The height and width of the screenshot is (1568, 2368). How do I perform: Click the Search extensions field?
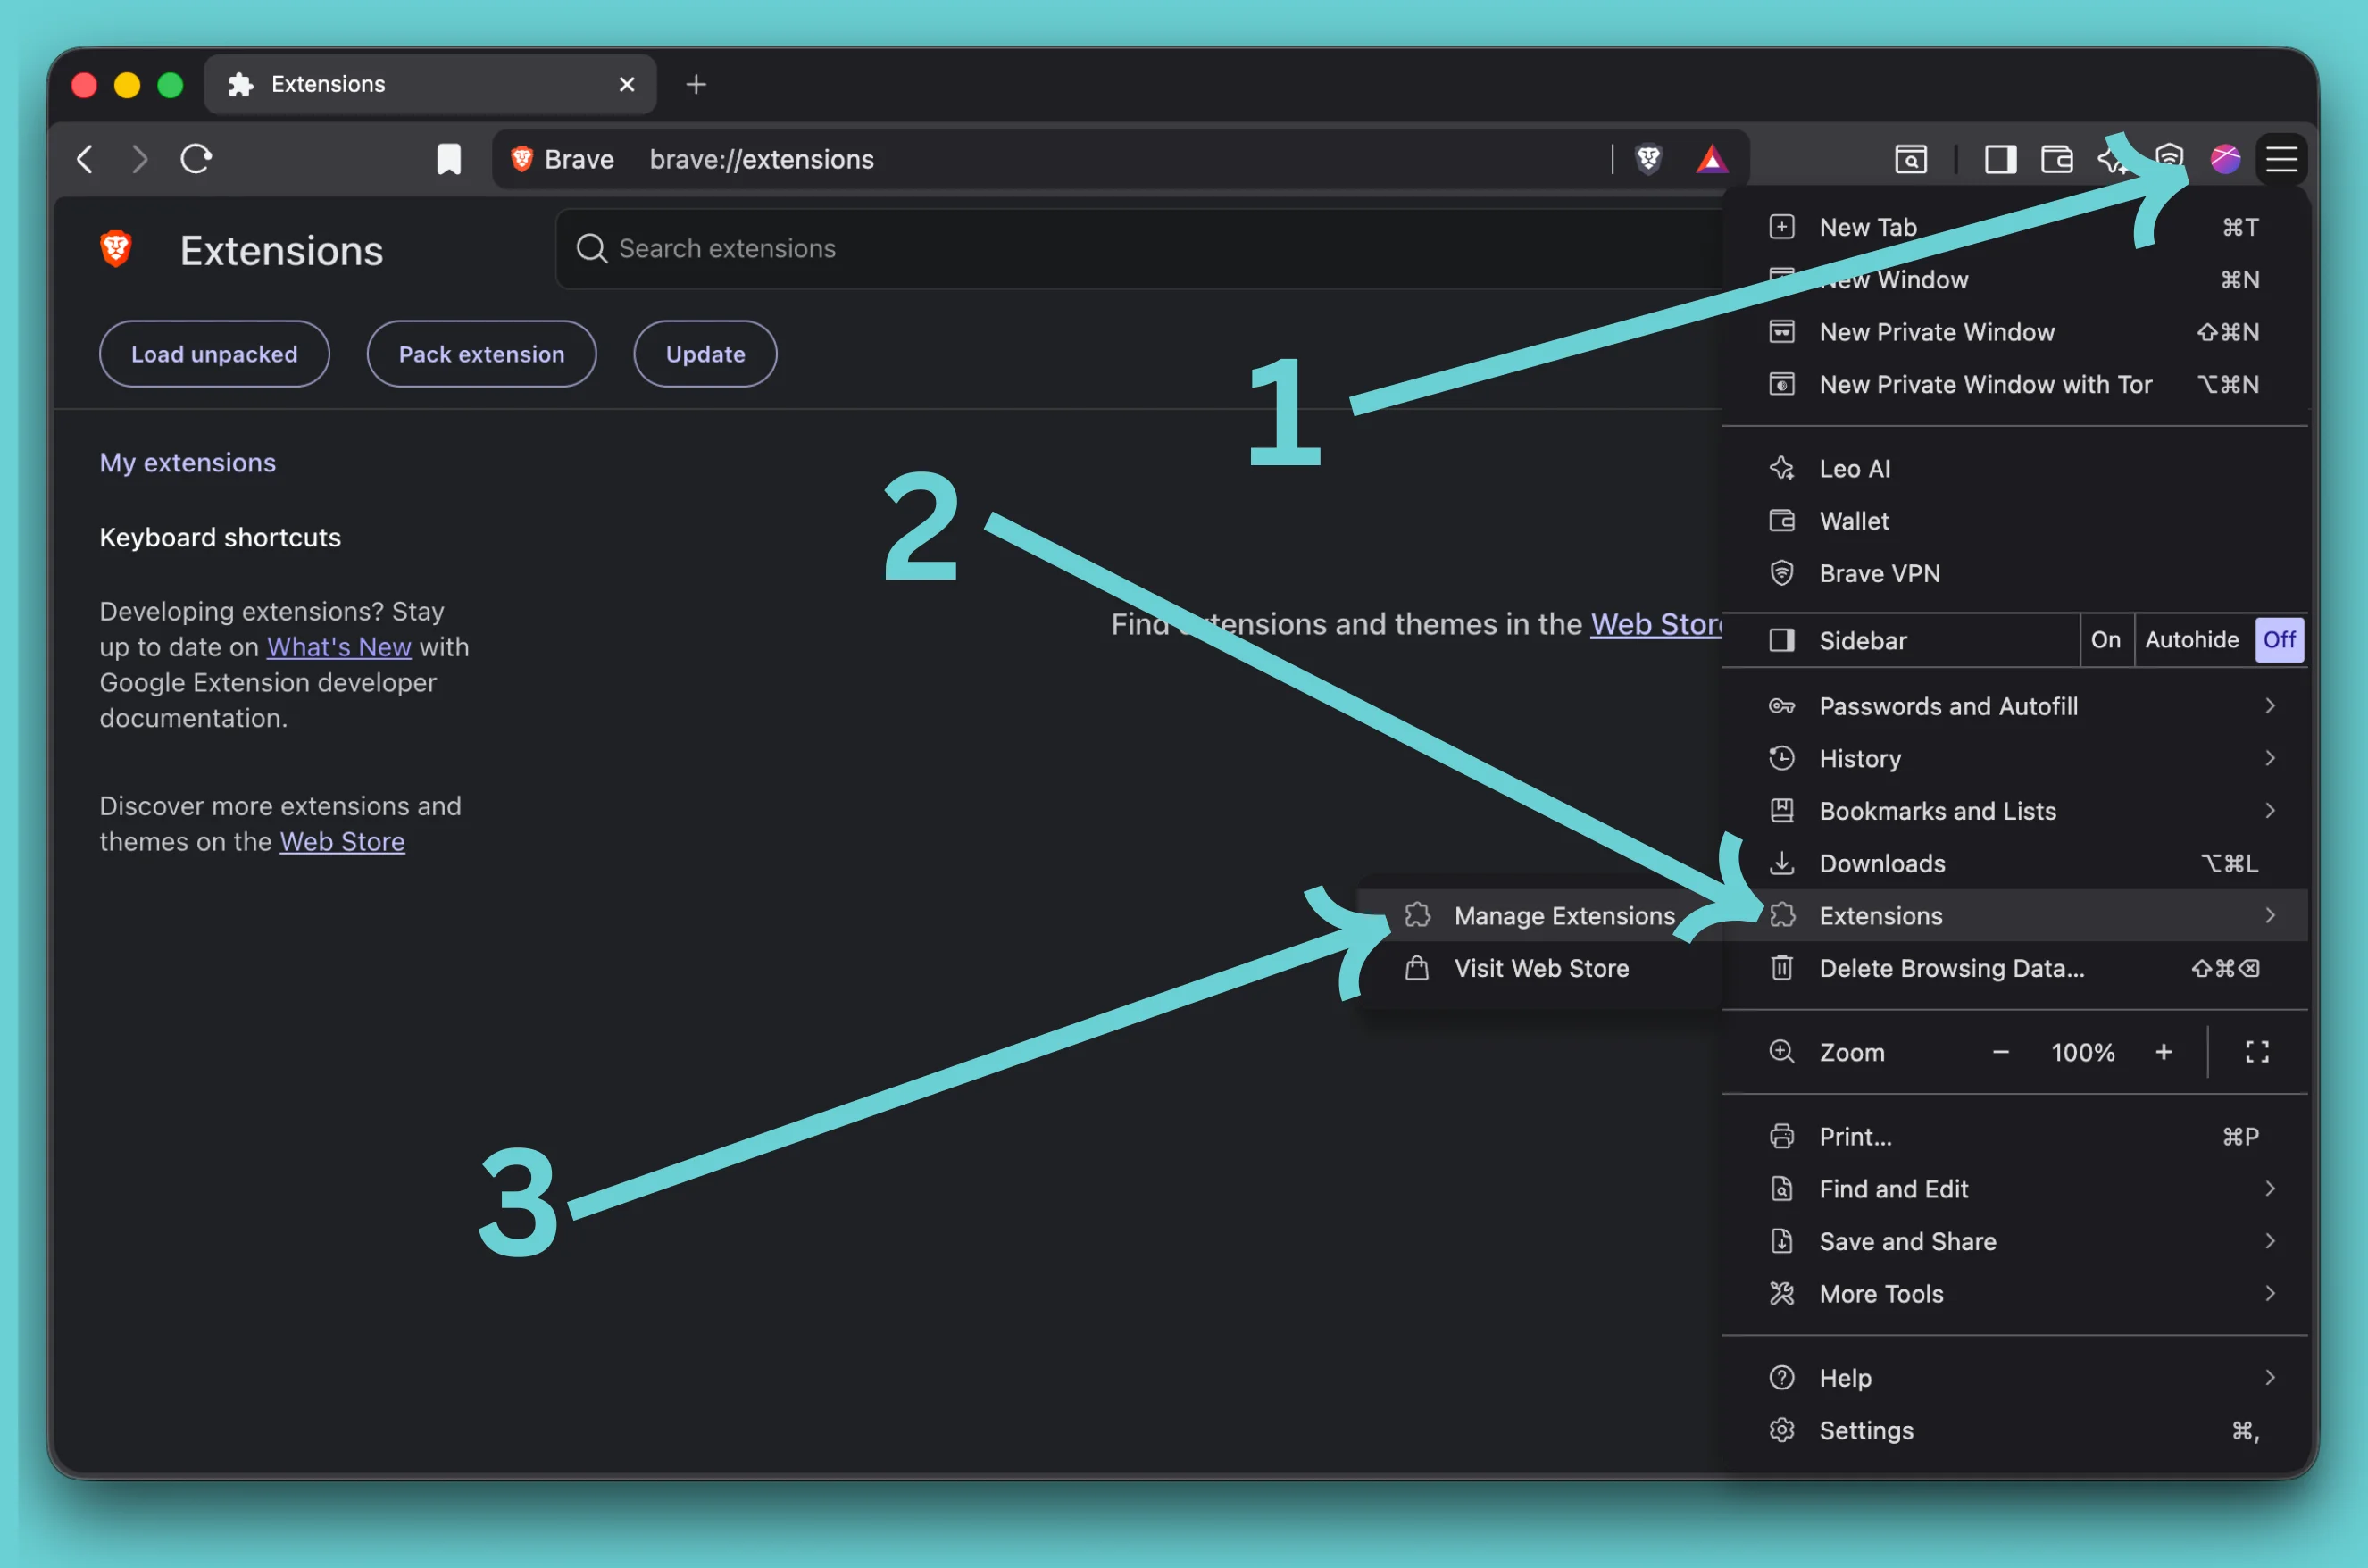click(1140, 249)
